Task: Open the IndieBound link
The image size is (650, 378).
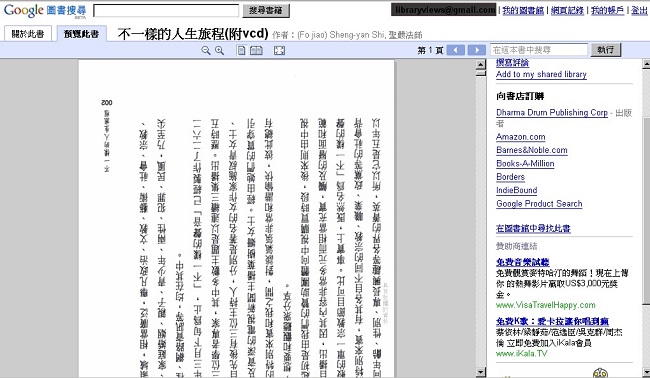Action: click(517, 190)
